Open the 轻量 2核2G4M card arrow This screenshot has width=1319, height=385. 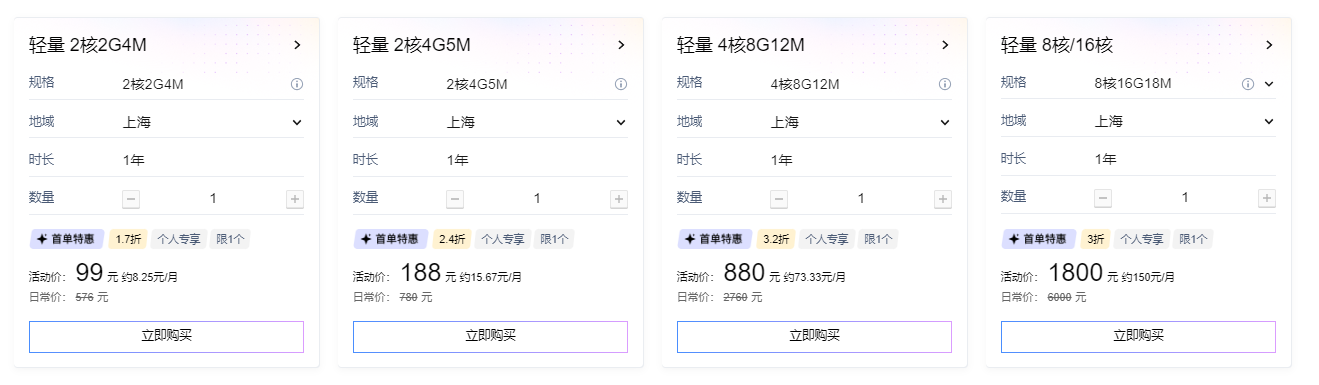pyautogui.click(x=297, y=45)
